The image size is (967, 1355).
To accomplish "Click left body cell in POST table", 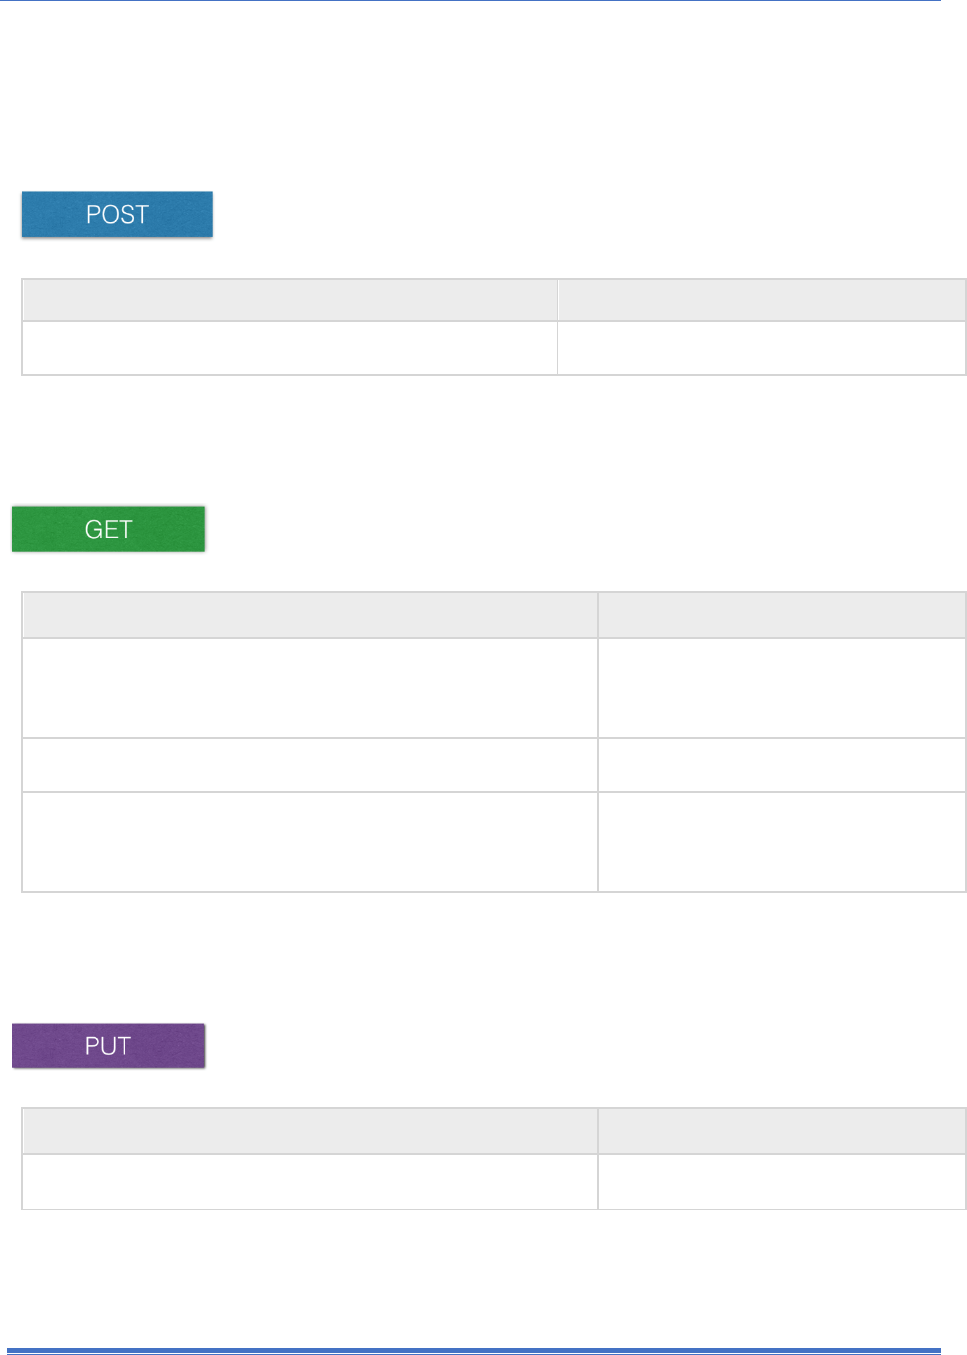I will tap(289, 348).
